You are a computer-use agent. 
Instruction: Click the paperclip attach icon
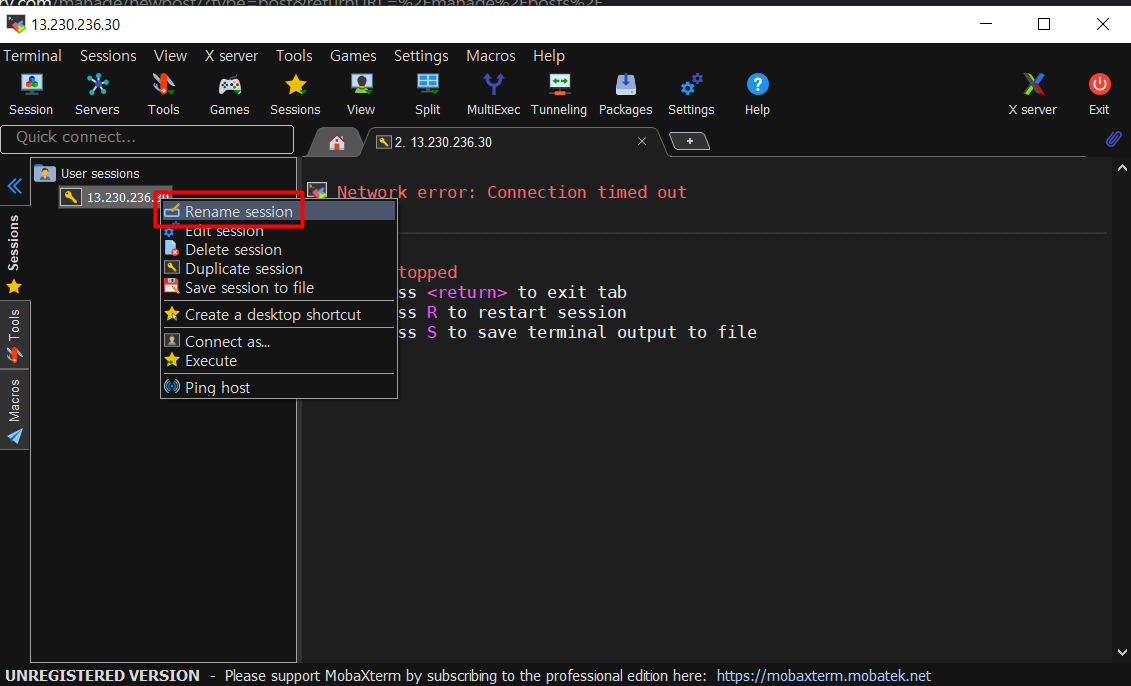point(1114,138)
